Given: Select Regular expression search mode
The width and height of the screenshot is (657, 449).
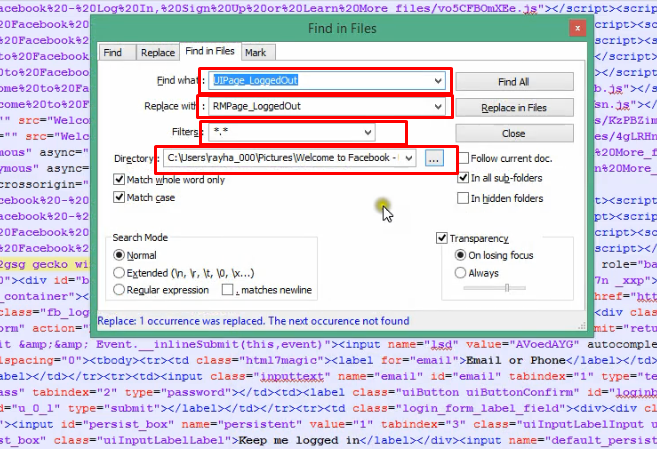Looking at the screenshot, I should 119,290.
